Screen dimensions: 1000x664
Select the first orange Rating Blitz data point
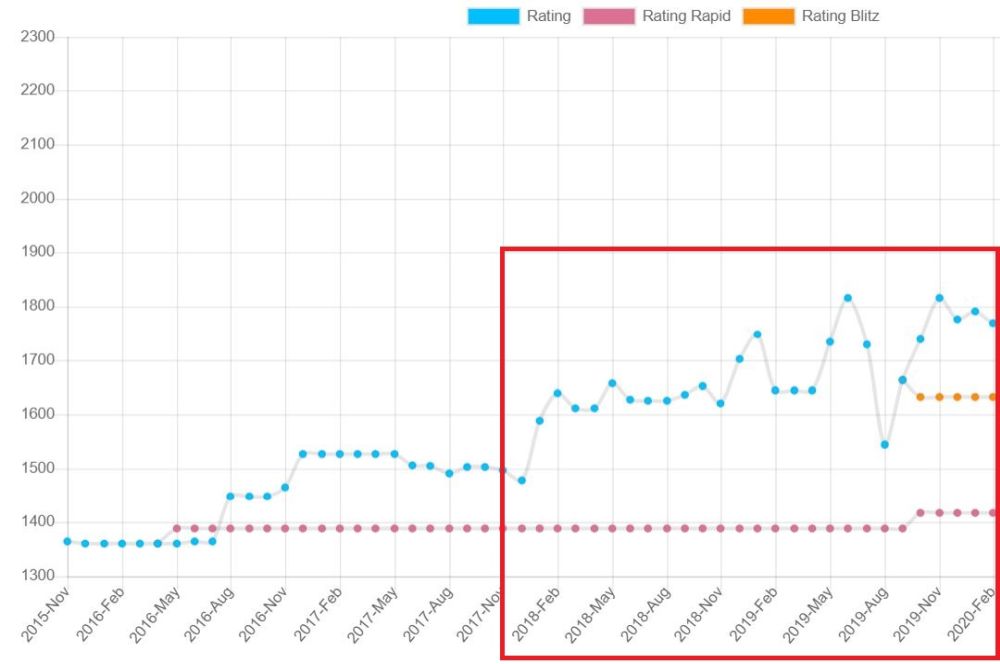pyautogui.click(x=920, y=397)
